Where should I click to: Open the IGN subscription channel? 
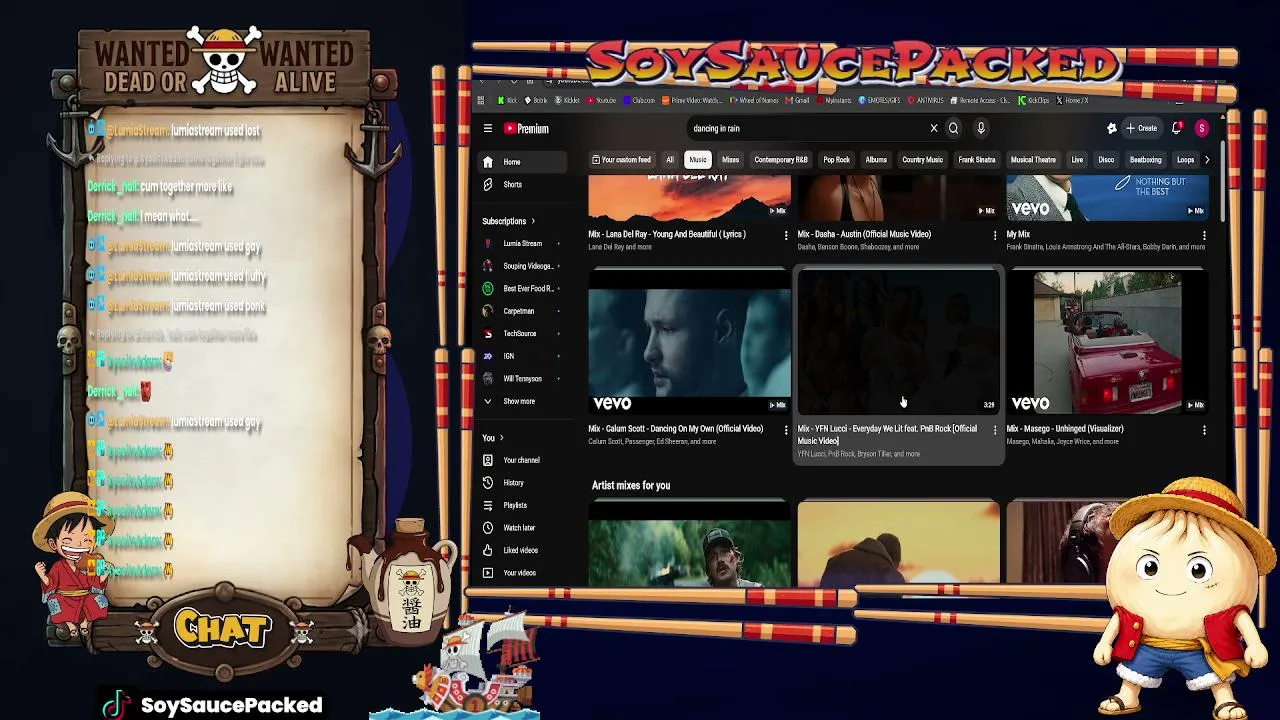tap(520, 356)
